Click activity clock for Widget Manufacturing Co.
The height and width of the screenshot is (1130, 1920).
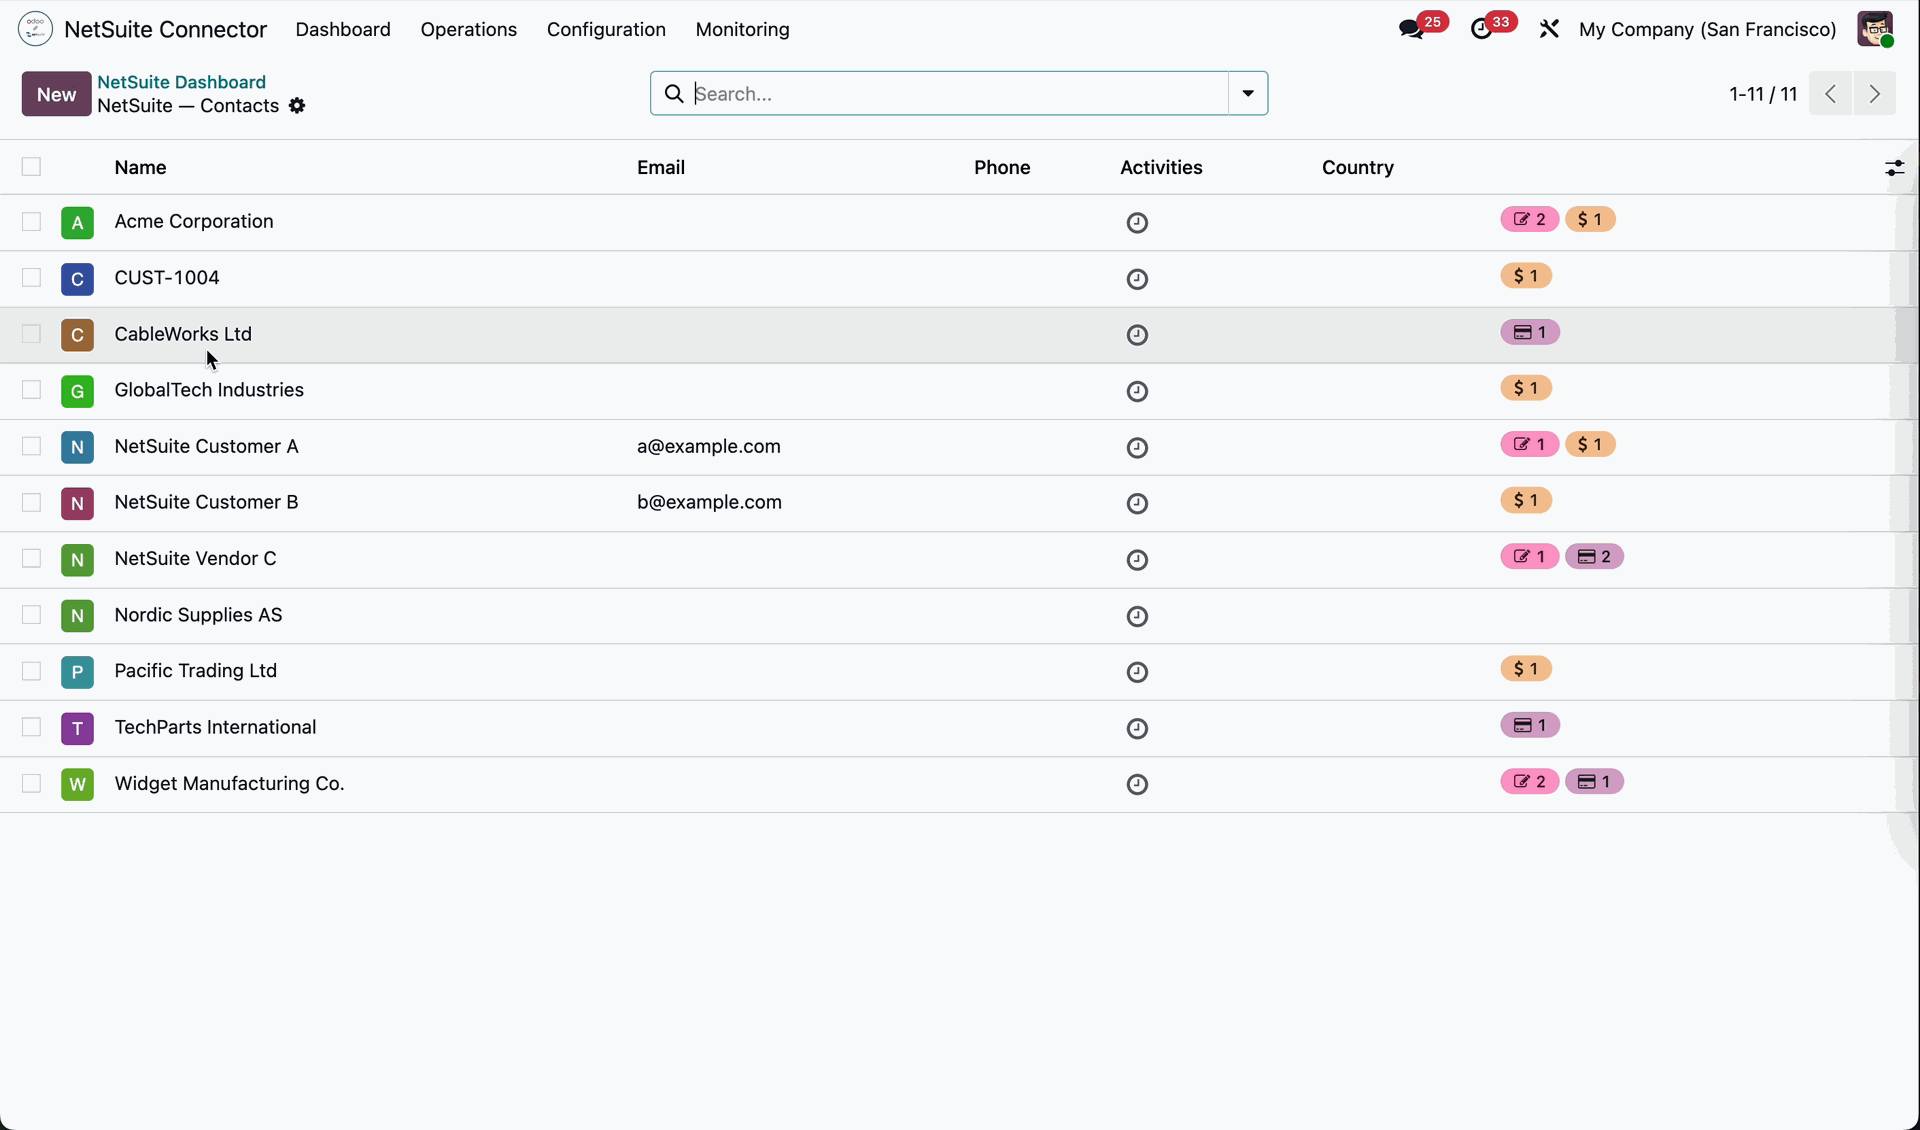[x=1137, y=785]
